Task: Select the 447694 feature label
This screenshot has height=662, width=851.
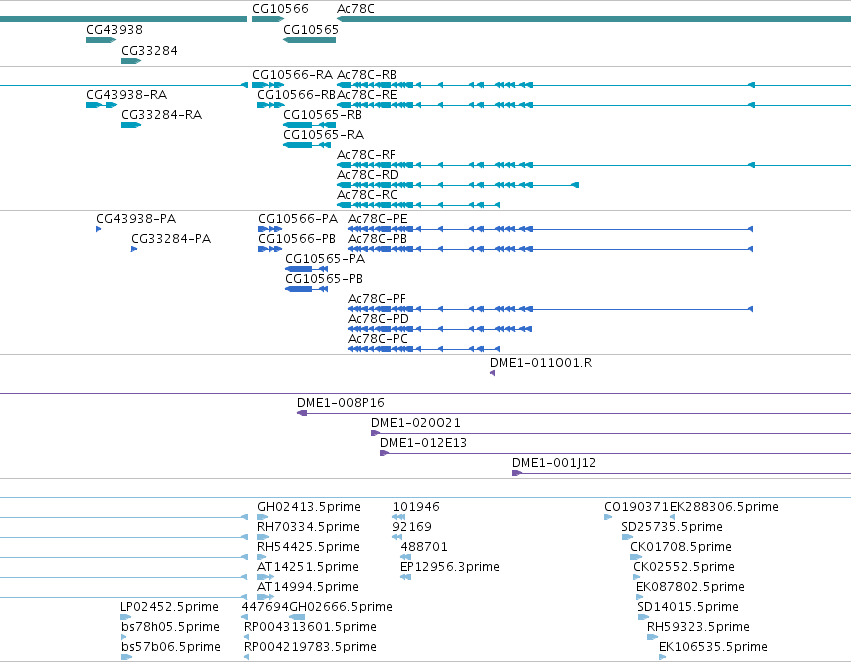Action: coord(265,607)
